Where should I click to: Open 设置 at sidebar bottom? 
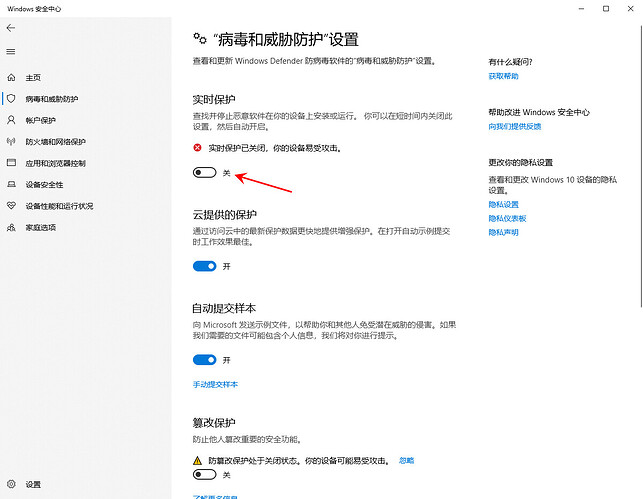tap(33, 484)
